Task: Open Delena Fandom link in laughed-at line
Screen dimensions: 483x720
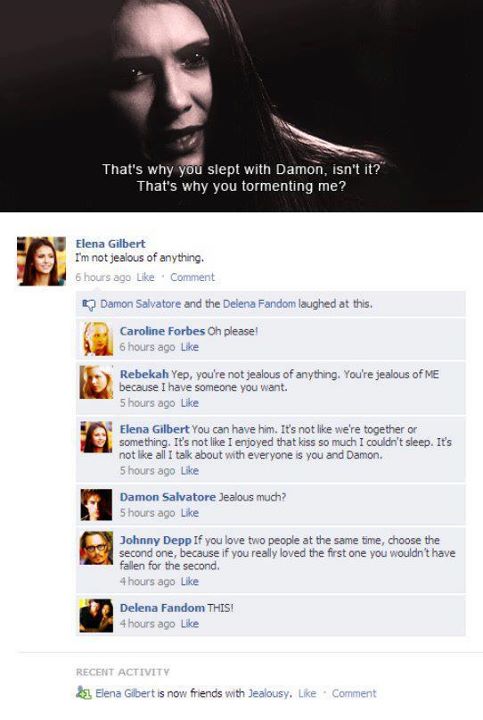Action: [x=259, y=304]
